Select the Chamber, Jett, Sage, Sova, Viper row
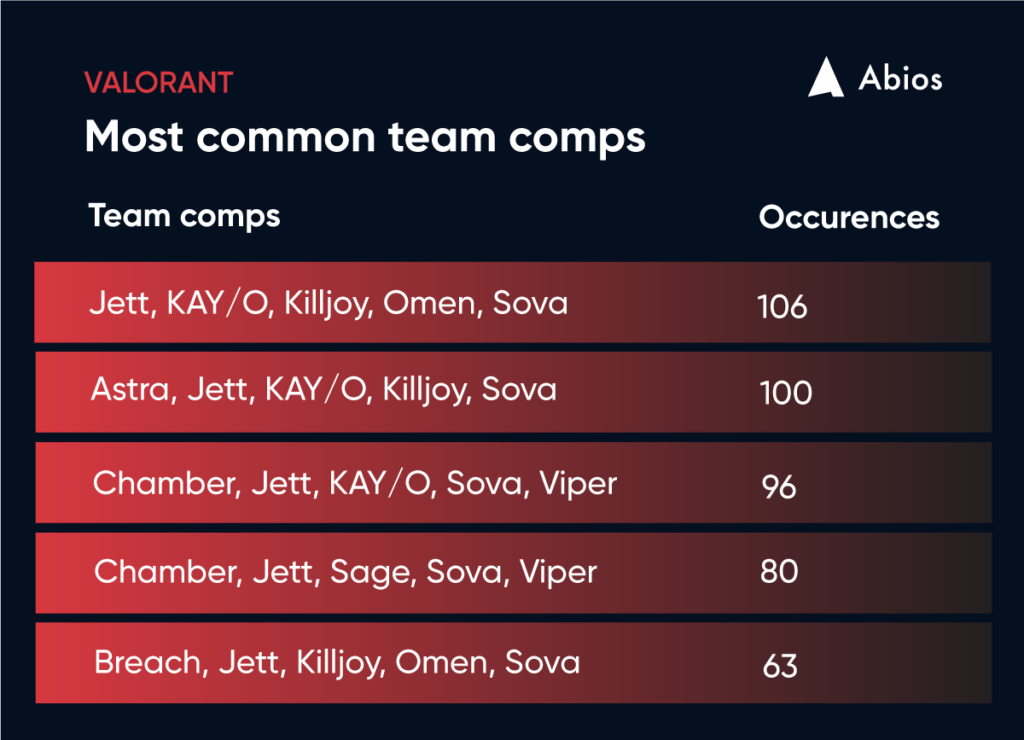The height and width of the screenshot is (740, 1024). (513, 573)
